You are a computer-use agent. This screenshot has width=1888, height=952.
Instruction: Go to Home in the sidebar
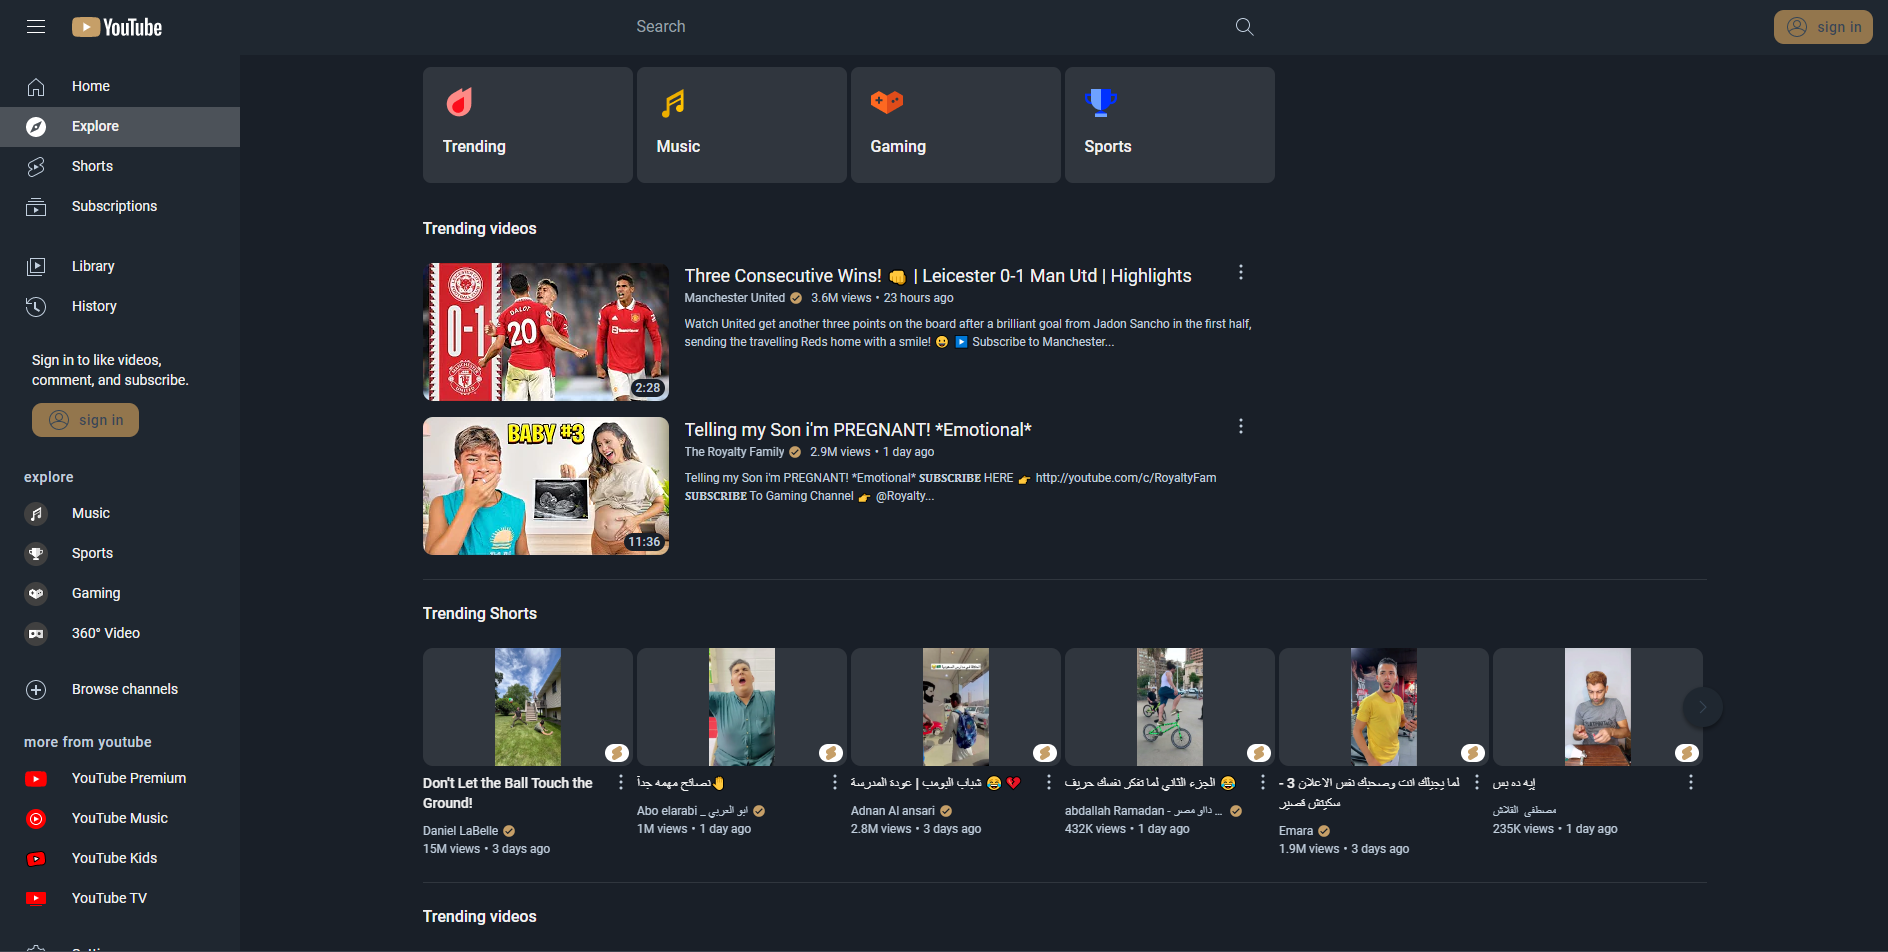tap(120, 87)
